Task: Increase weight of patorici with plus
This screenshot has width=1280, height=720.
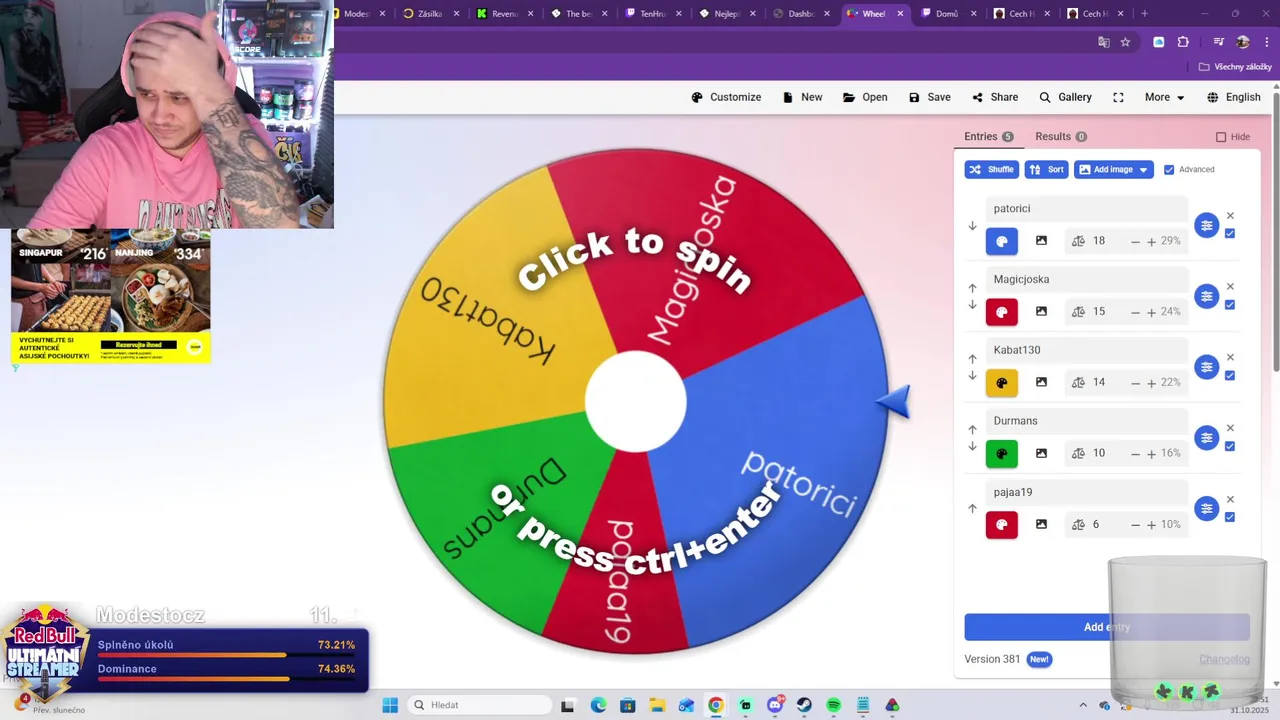Action: (1151, 242)
